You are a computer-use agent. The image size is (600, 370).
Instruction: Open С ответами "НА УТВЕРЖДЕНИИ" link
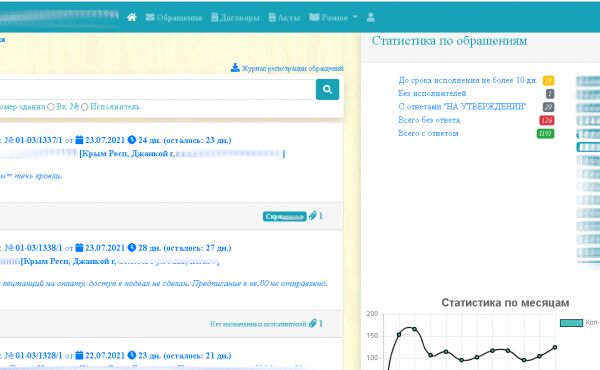[x=462, y=107]
